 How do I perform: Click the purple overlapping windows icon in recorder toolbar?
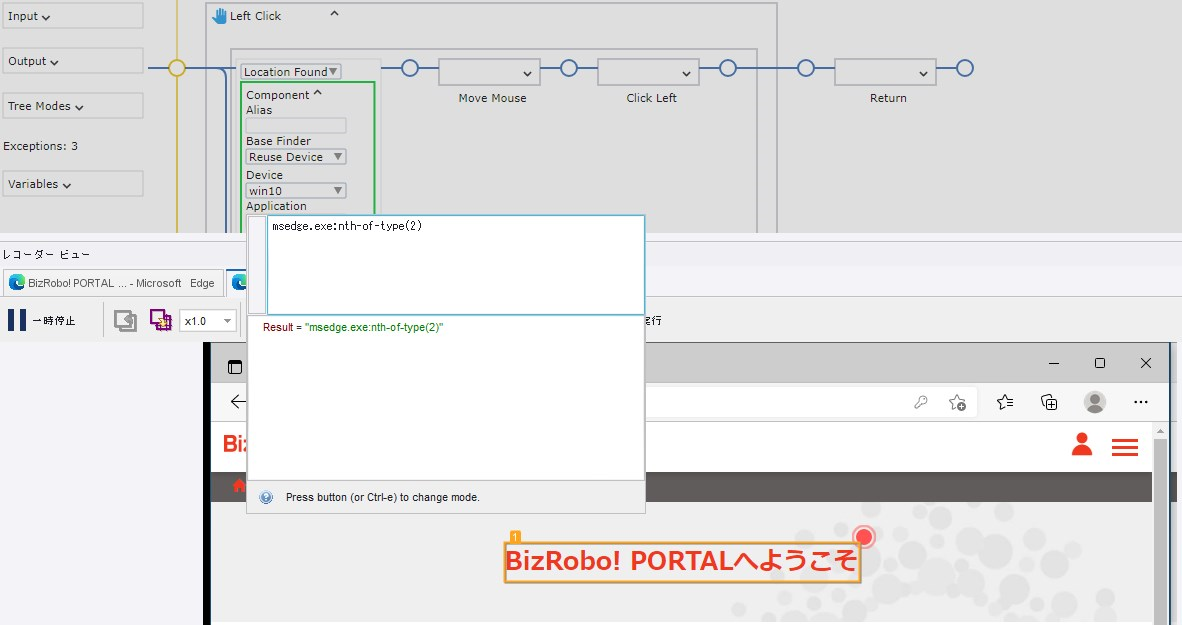point(161,320)
